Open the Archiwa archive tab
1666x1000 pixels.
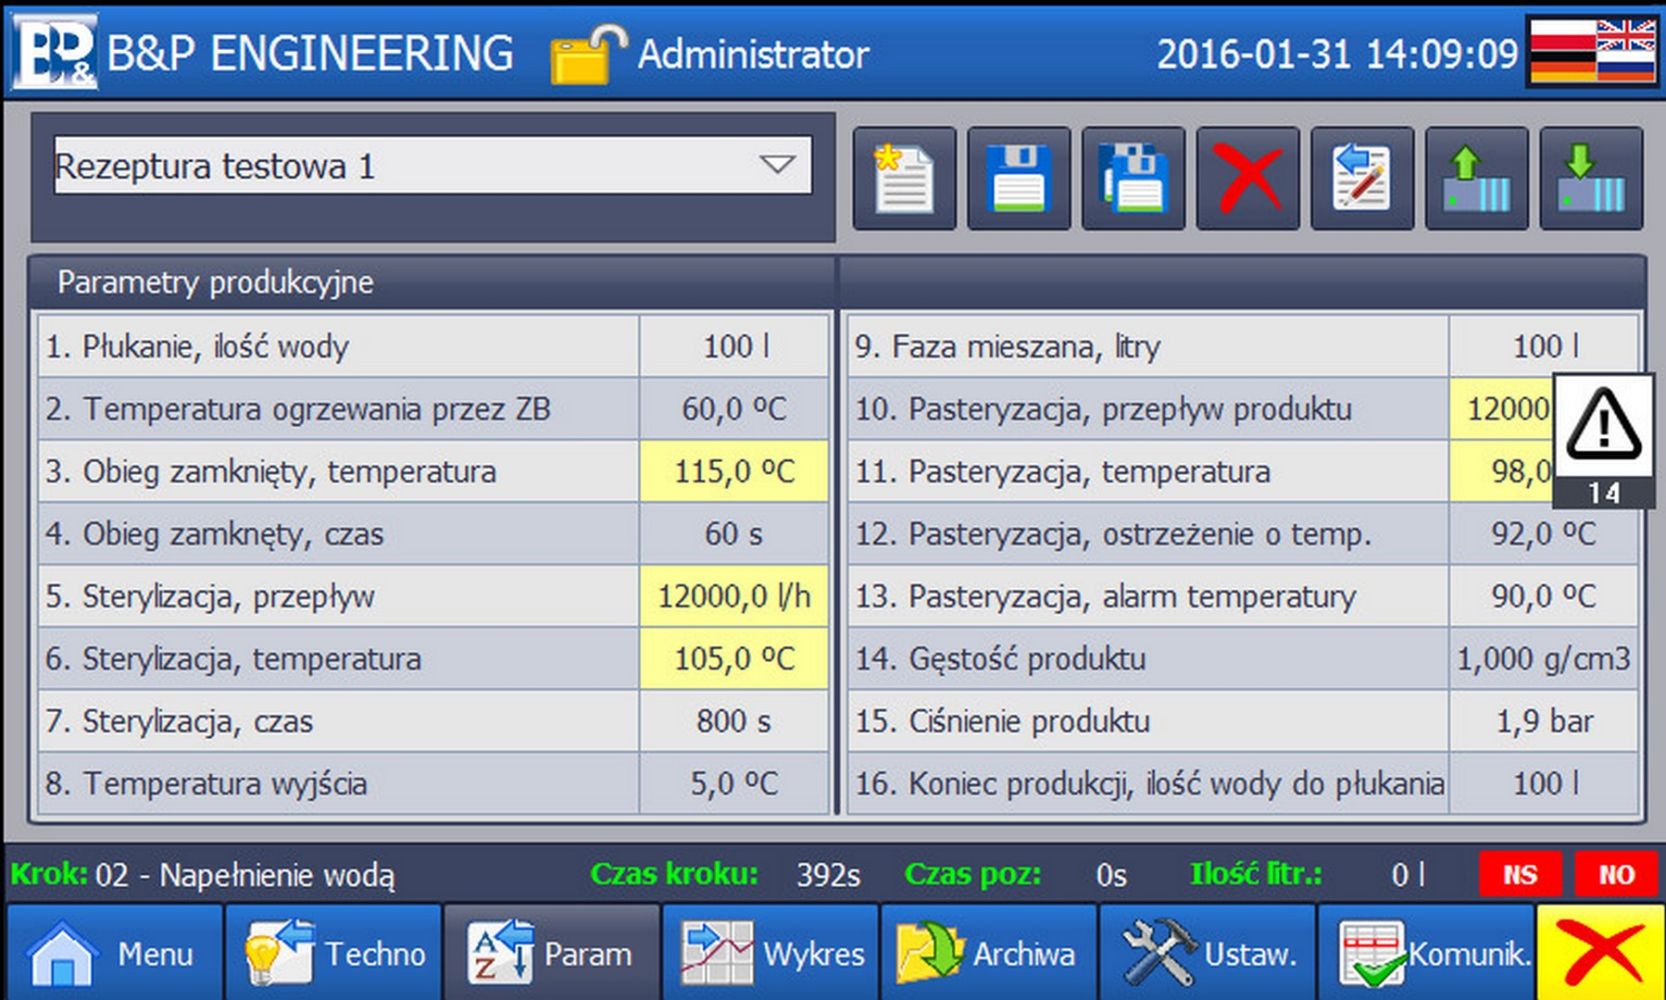coord(989,953)
